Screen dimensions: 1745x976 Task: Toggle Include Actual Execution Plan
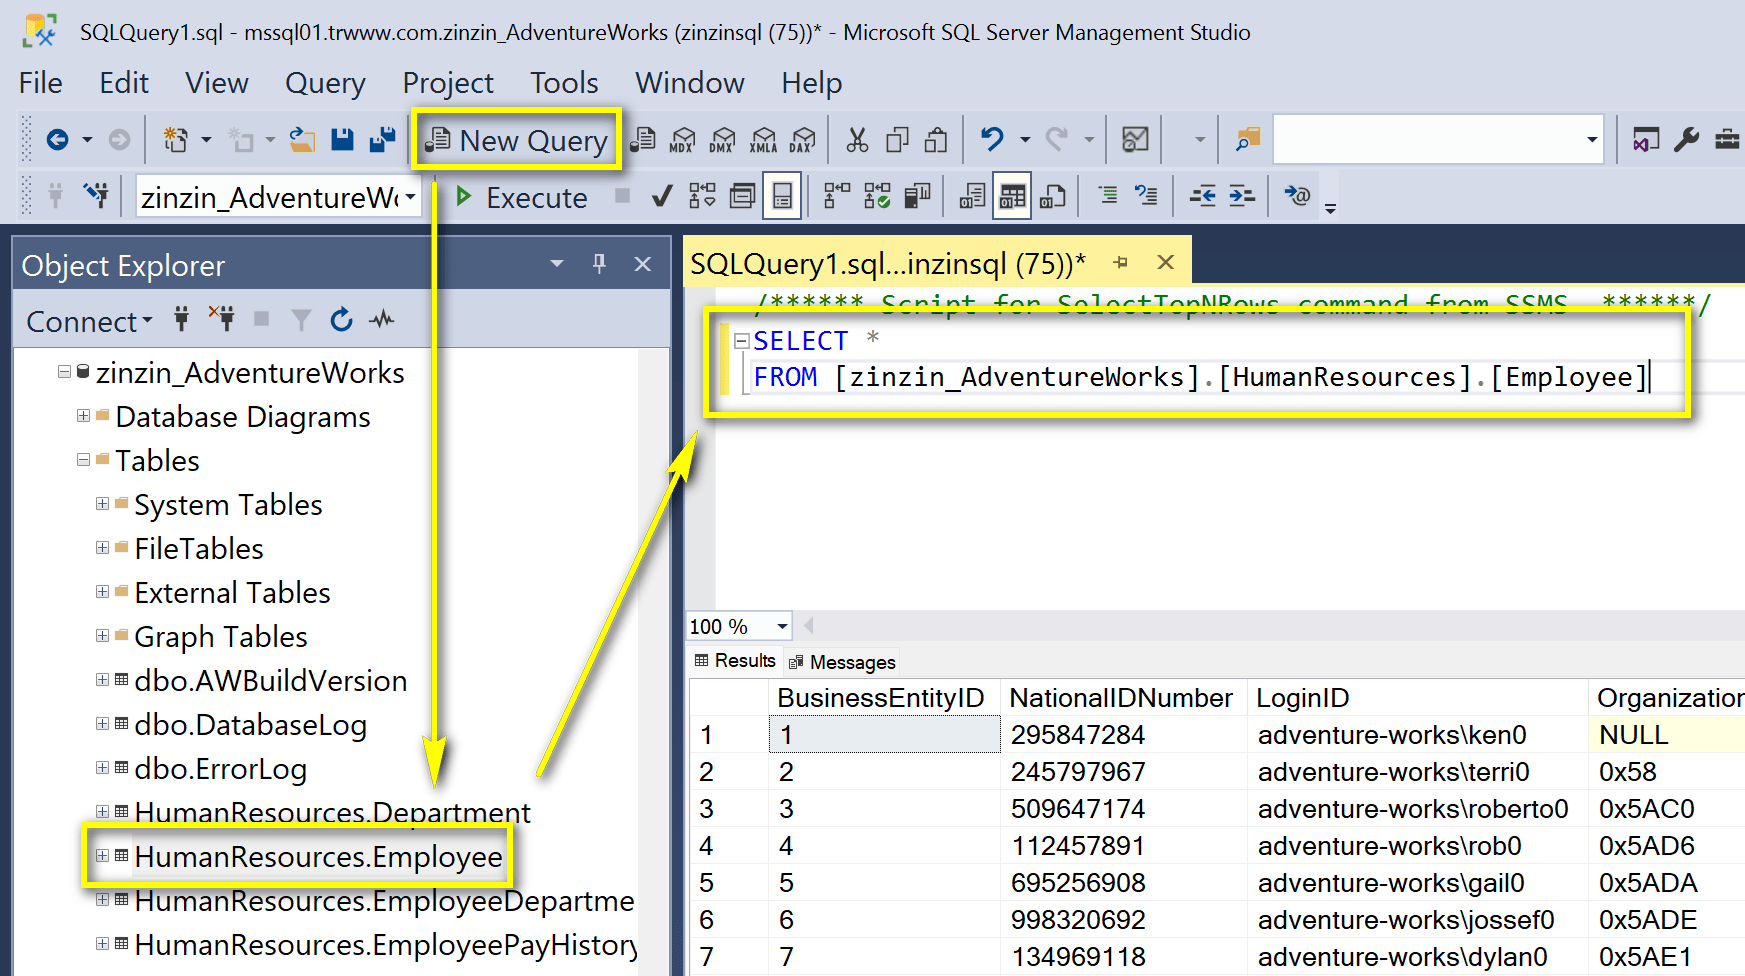(x=837, y=196)
